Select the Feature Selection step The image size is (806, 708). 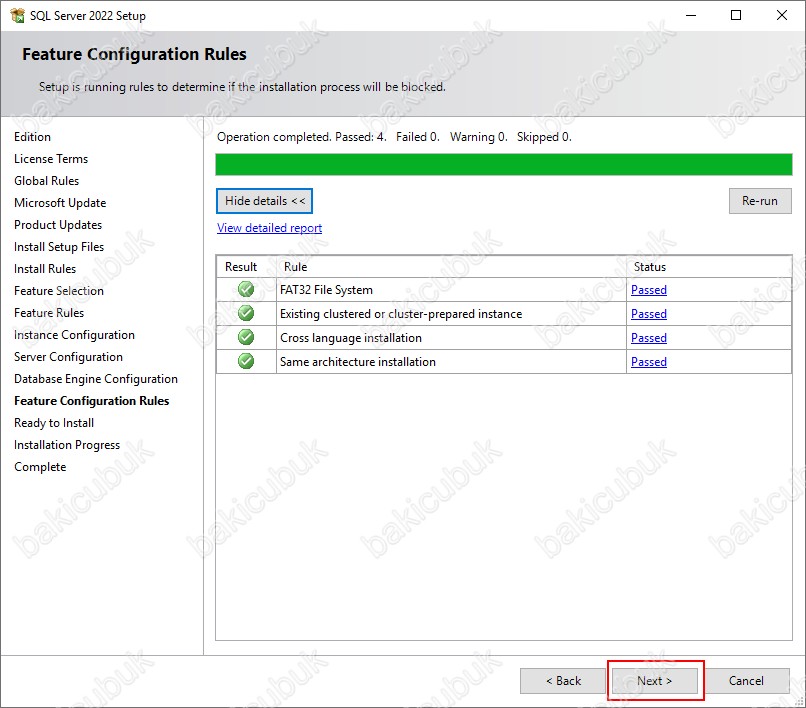pyautogui.click(x=59, y=291)
